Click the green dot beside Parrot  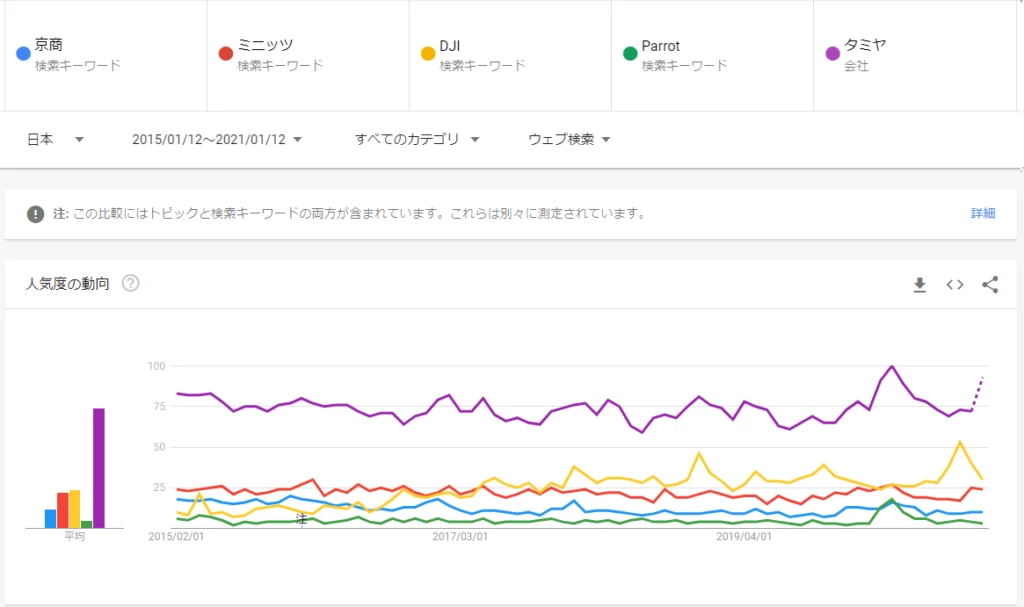click(x=630, y=54)
